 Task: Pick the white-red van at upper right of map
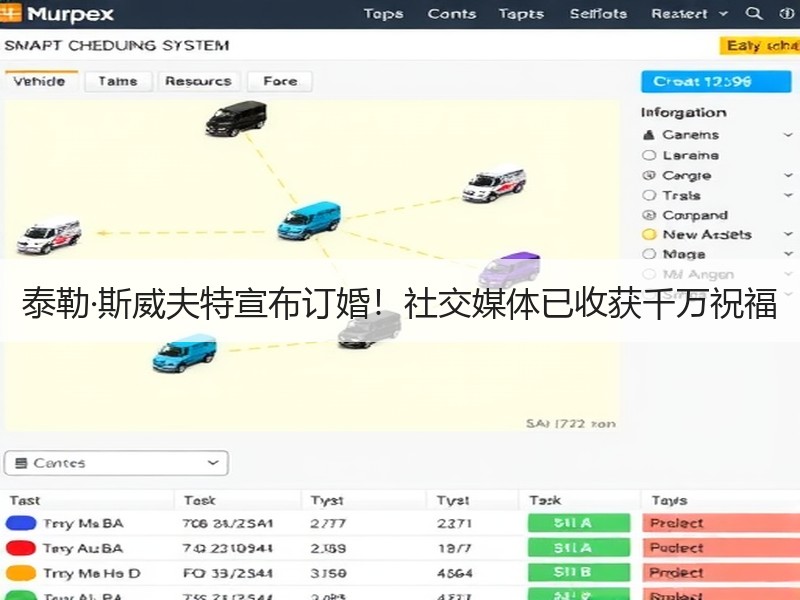(x=494, y=184)
